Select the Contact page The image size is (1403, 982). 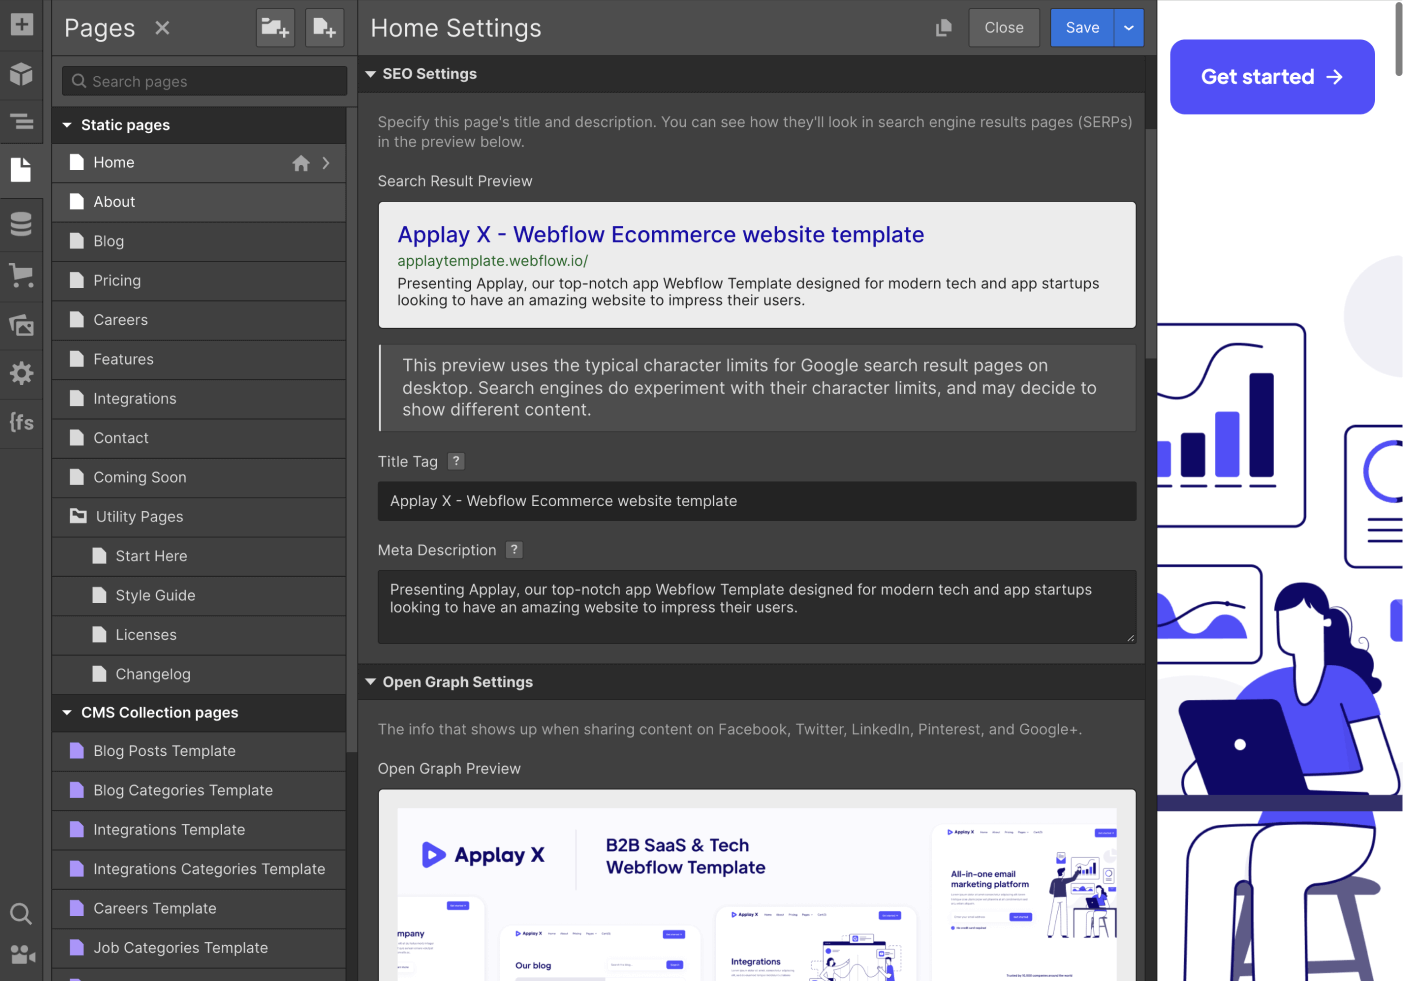199,438
